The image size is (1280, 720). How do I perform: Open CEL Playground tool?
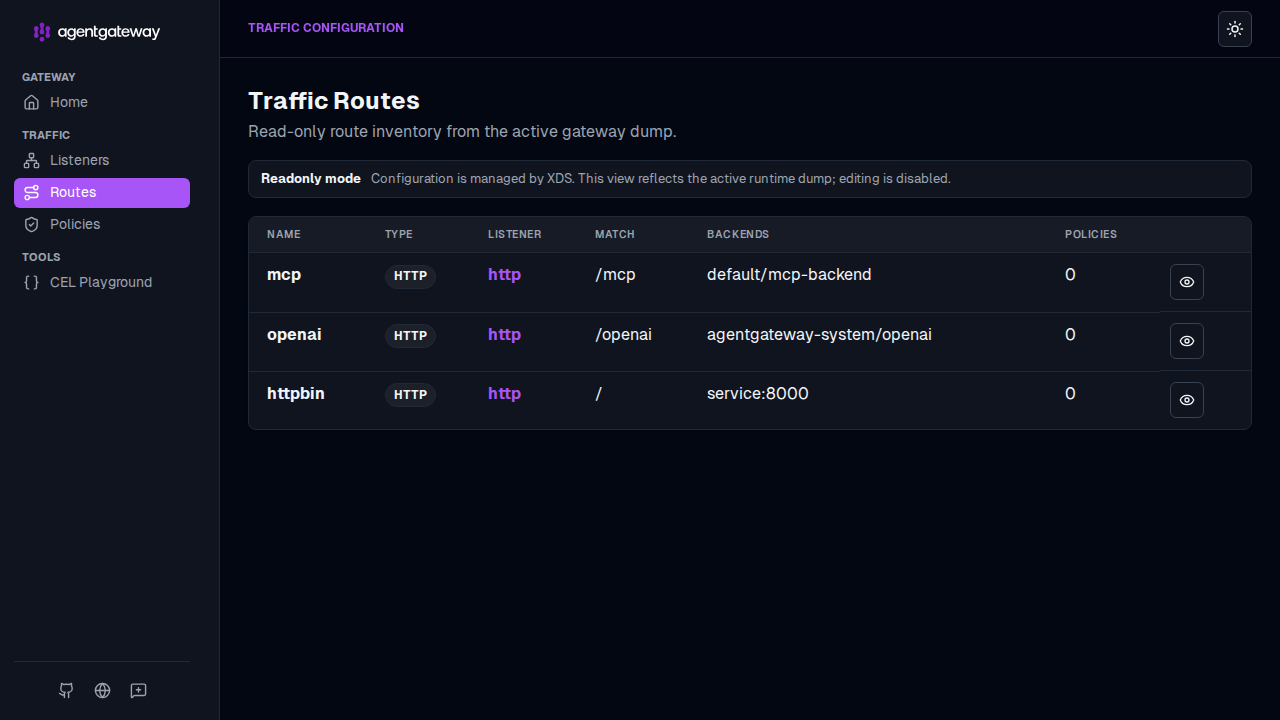(102, 282)
